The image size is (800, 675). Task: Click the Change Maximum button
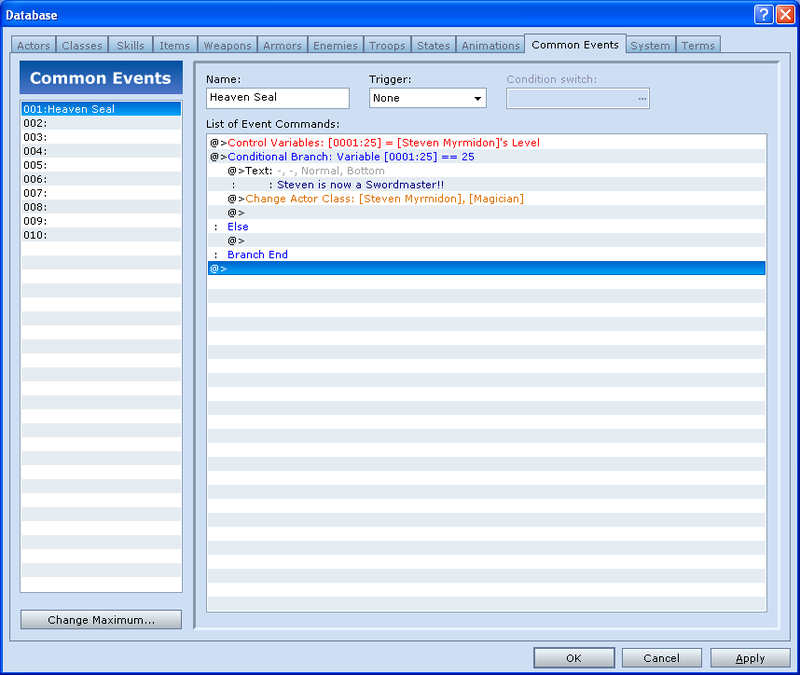pos(101,620)
